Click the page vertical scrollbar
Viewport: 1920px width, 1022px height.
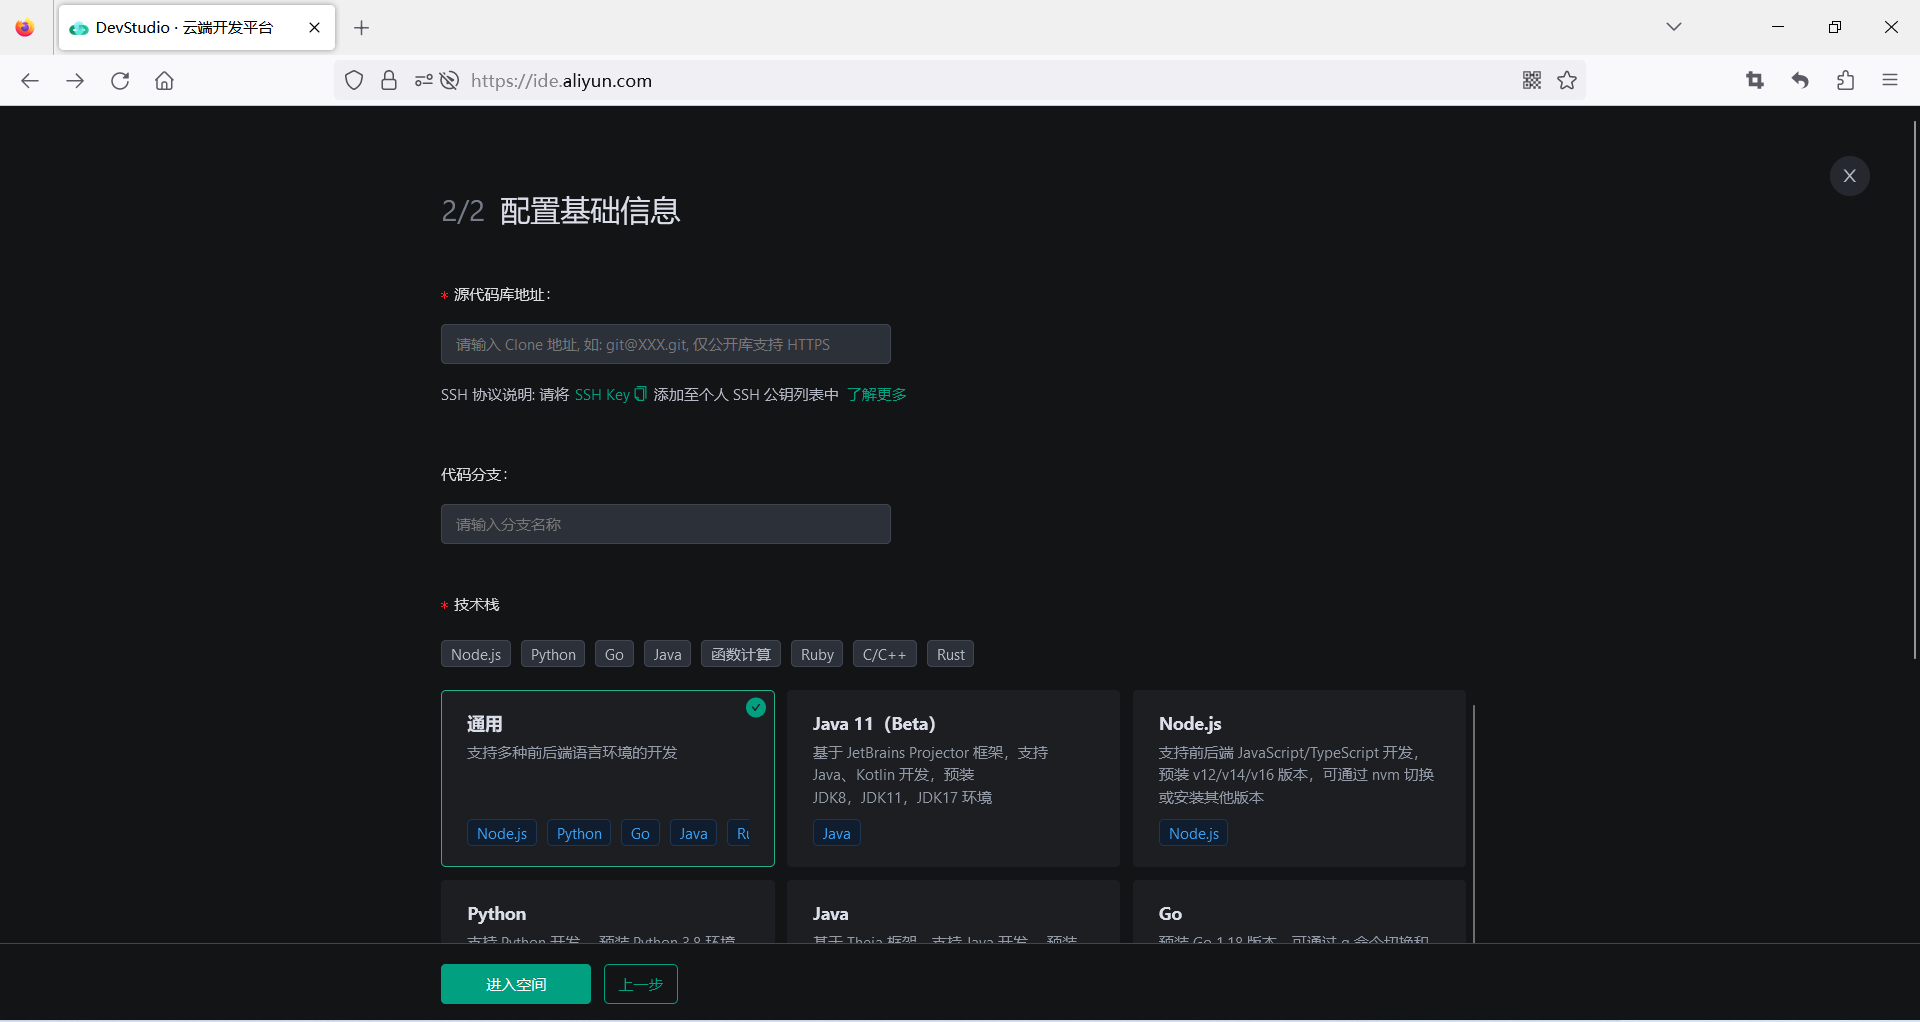click(1914, 390)
